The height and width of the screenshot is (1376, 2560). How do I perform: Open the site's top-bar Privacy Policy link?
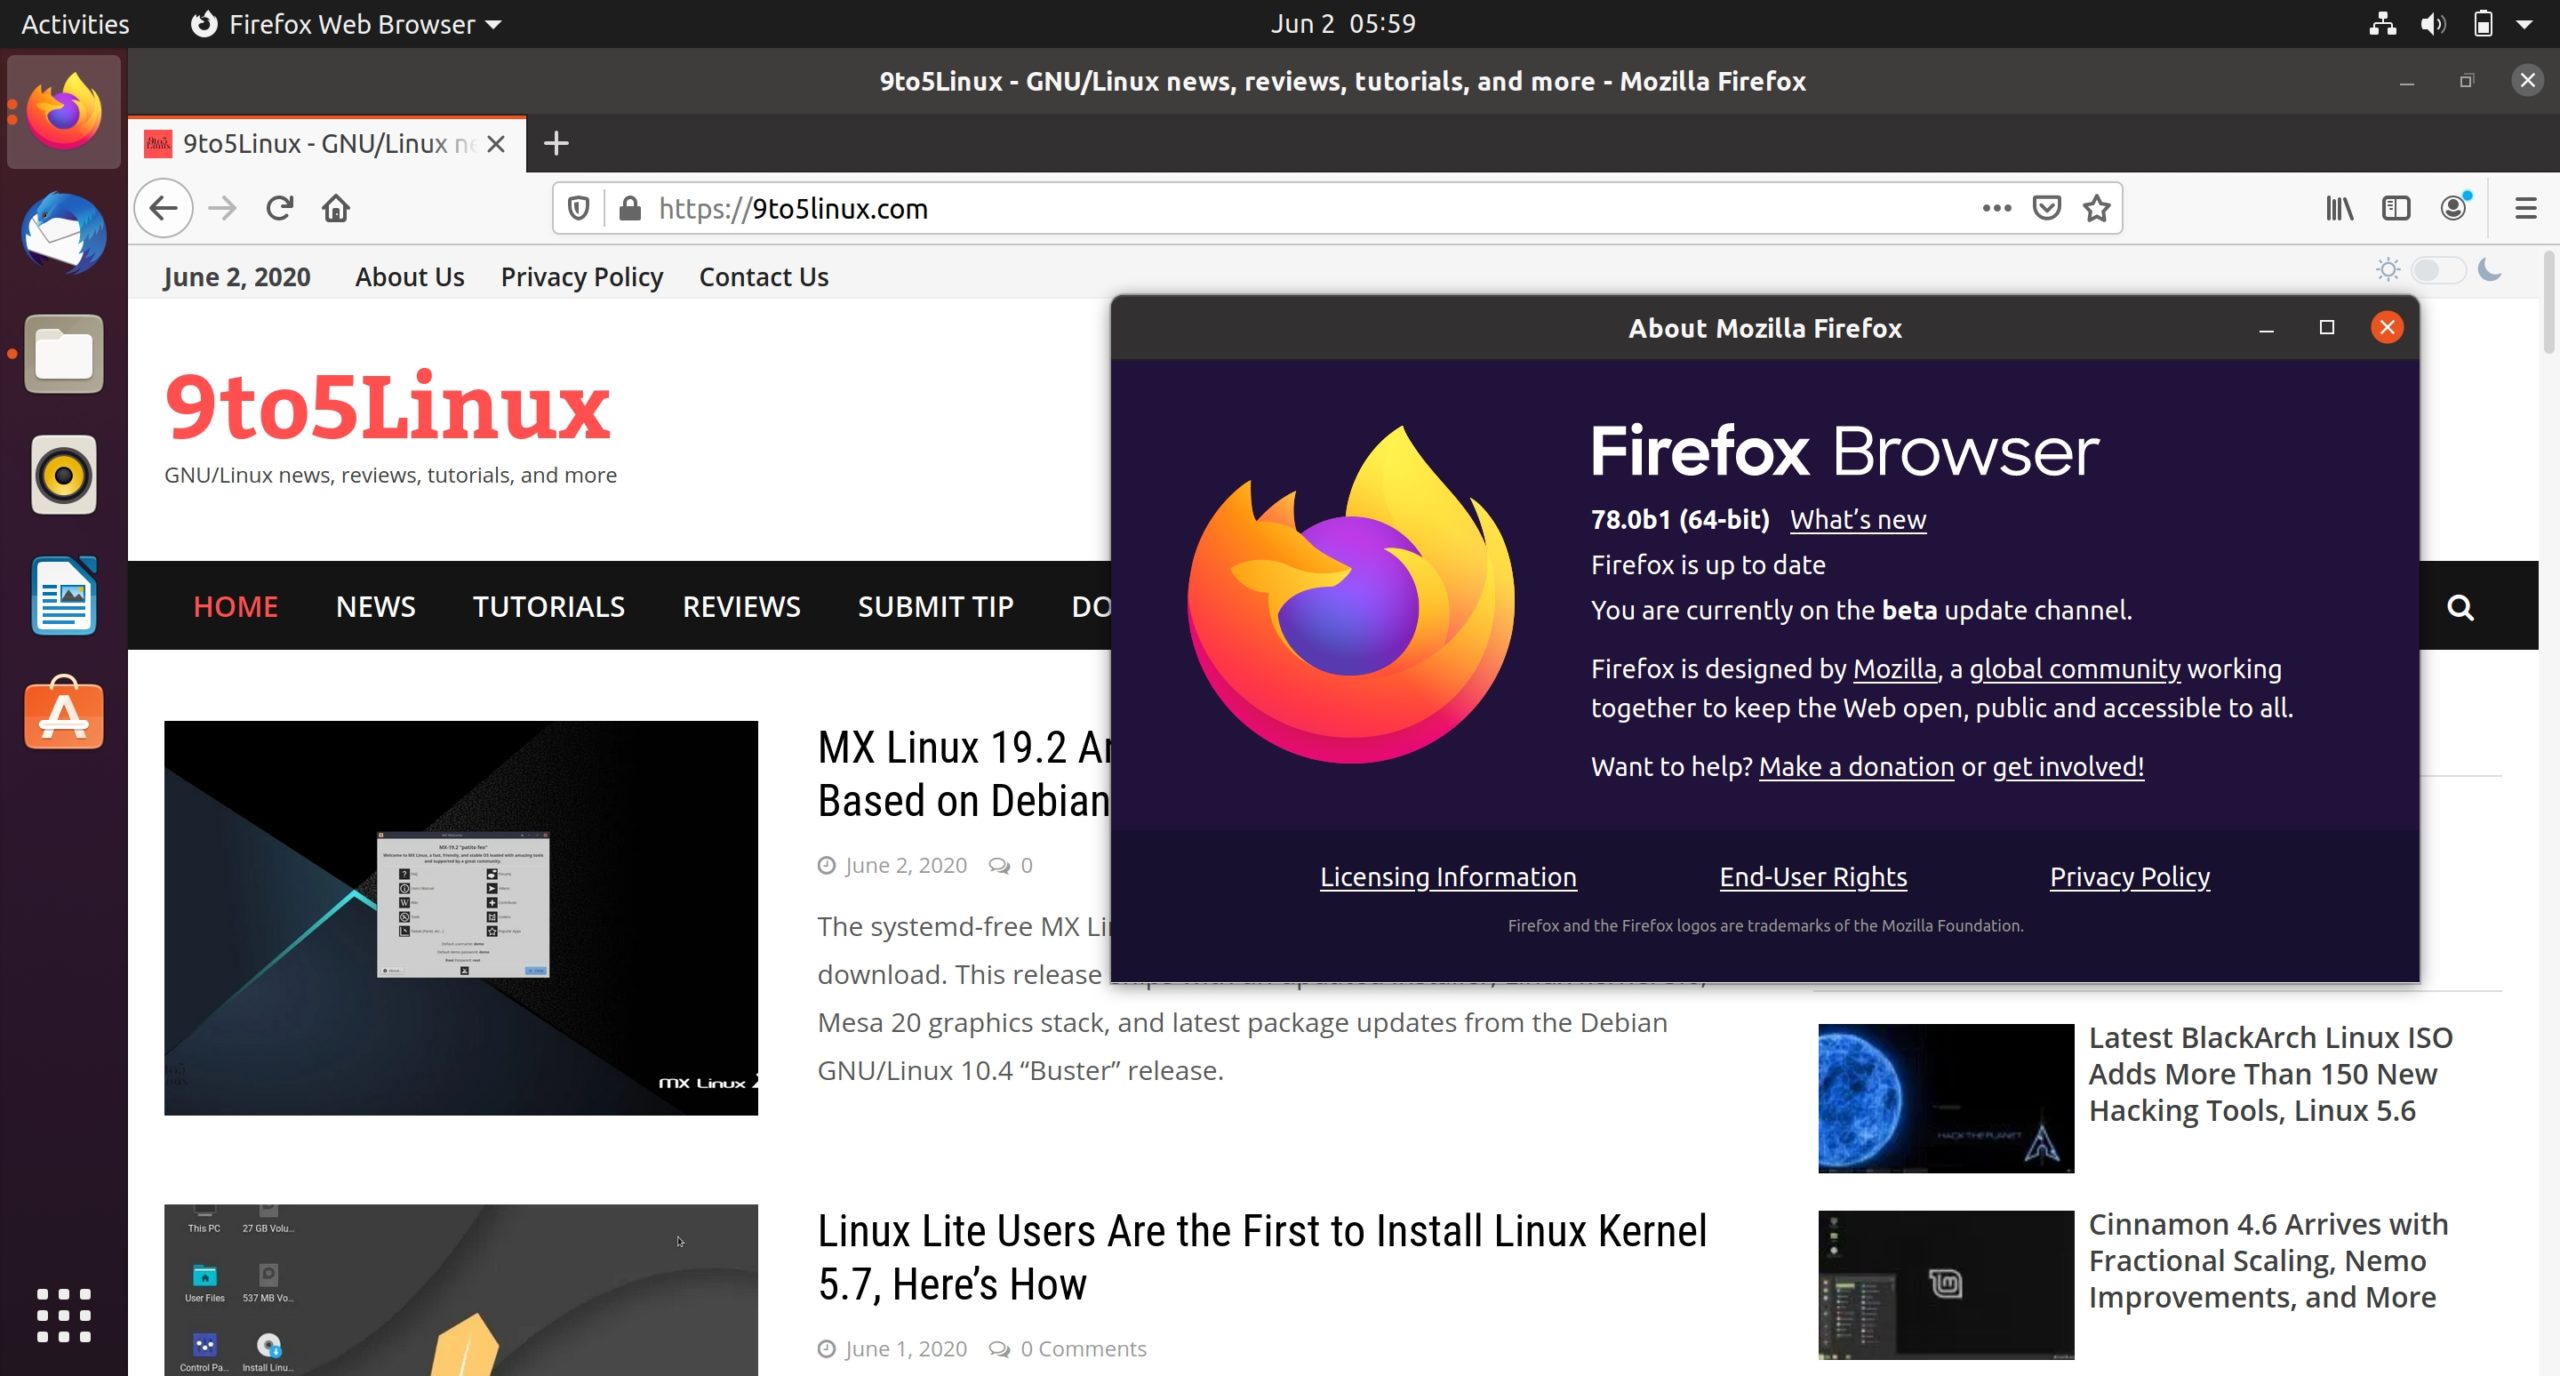[x=581, y=277]
